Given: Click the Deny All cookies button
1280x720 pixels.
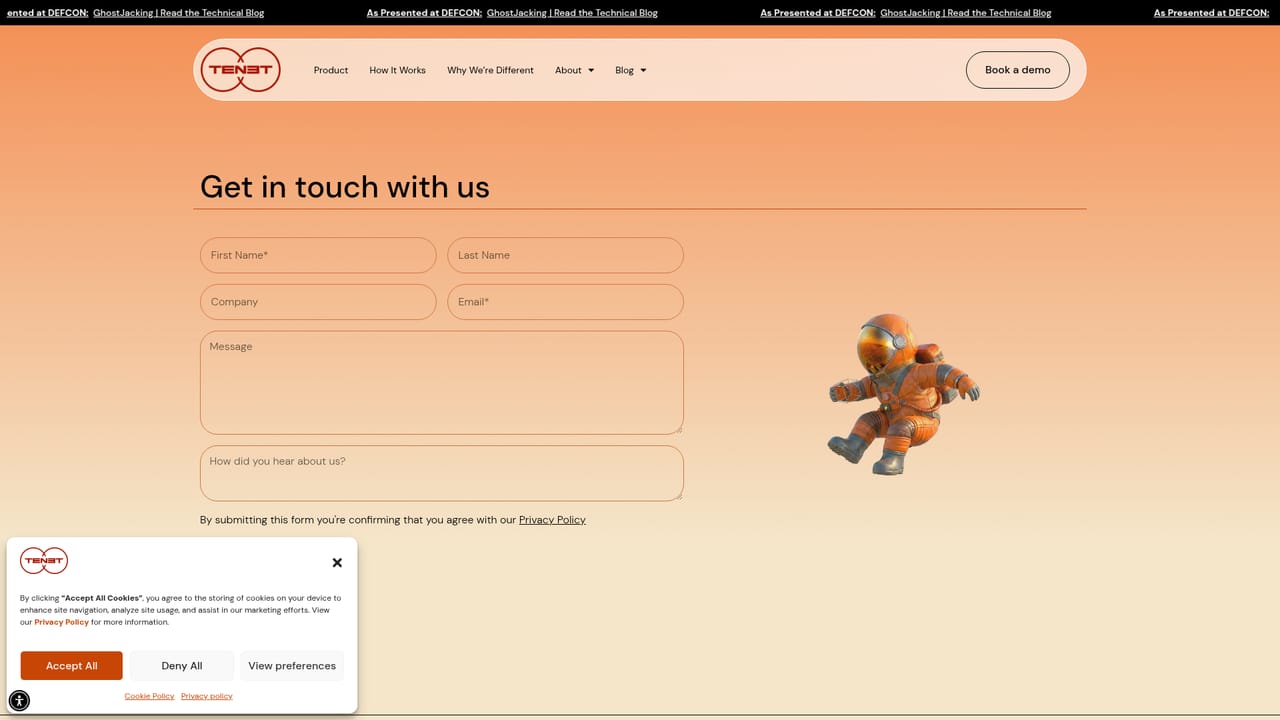Looking at the screenshot, I should [182, 666].
